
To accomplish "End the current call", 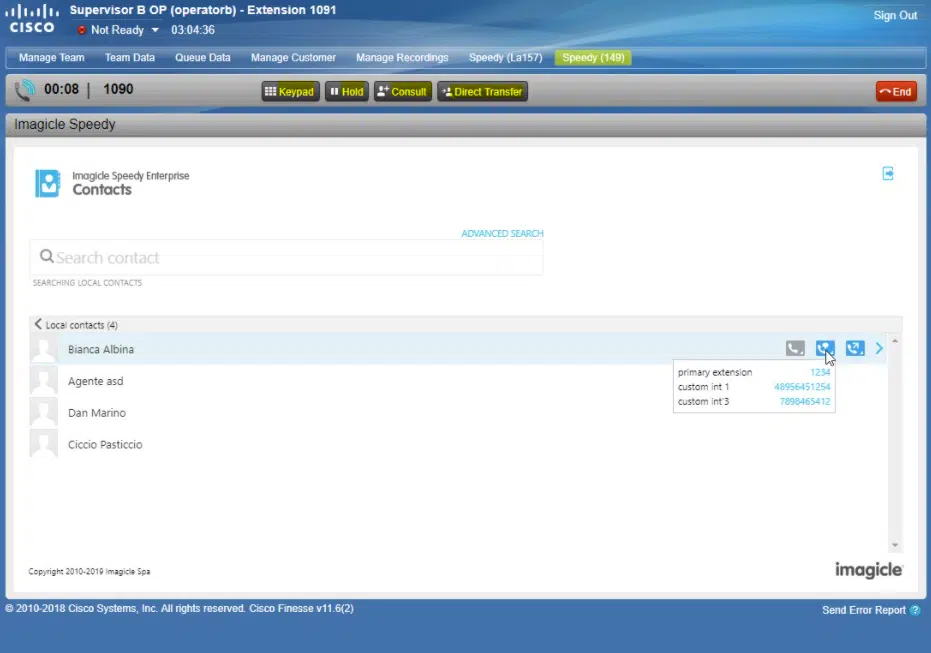I will tap(895, 92).
